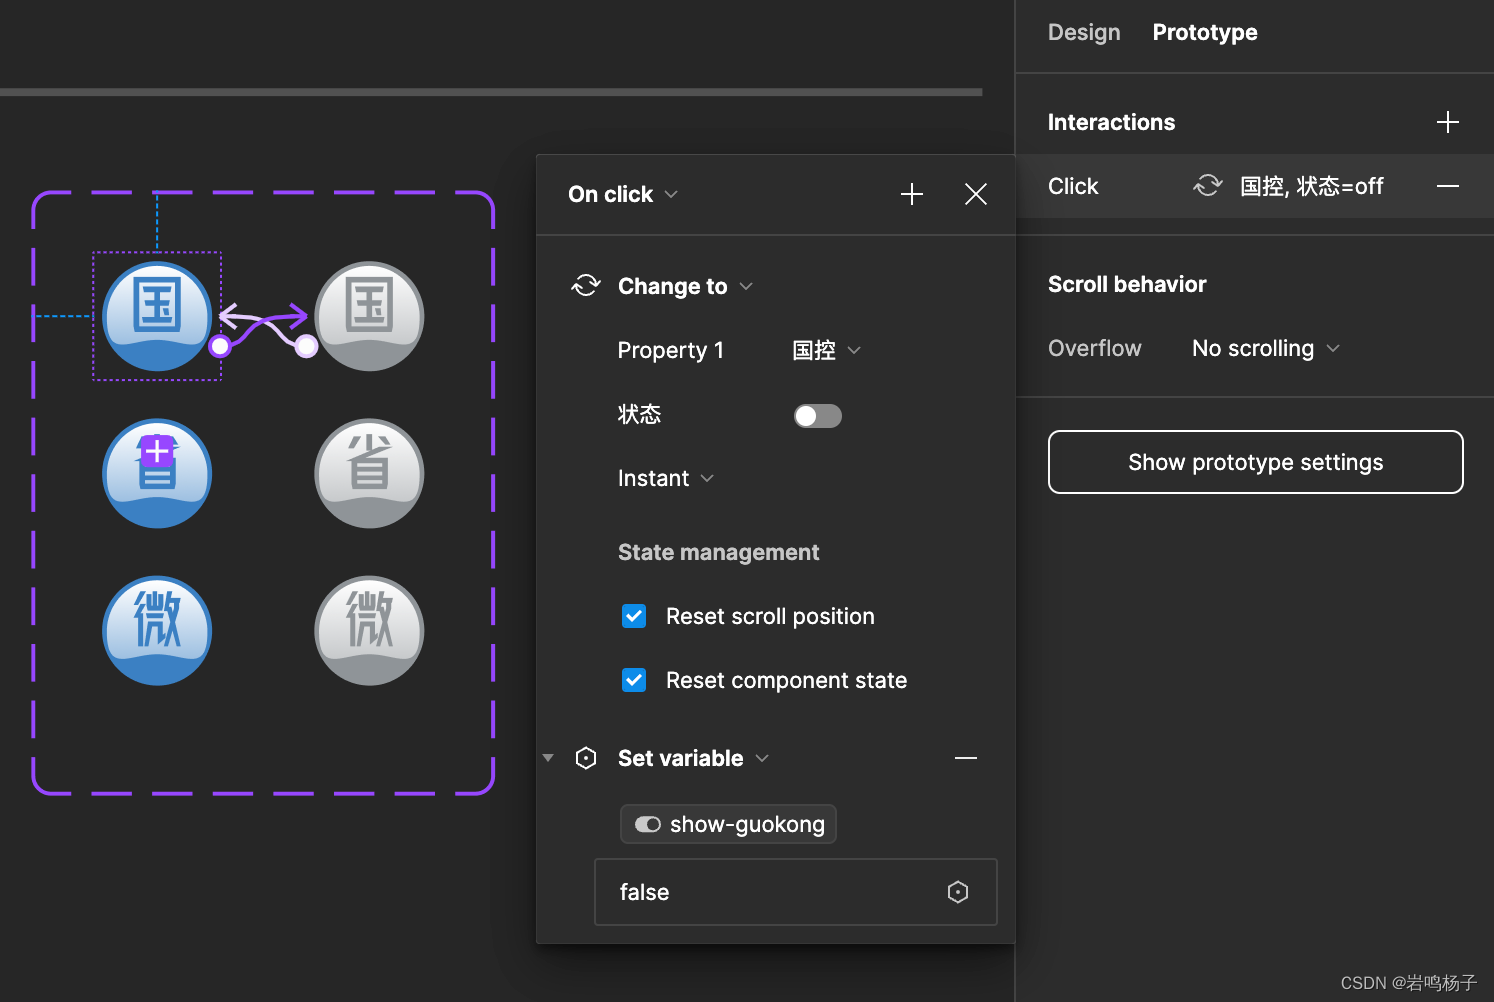Viewport: 1494px width, 1002px height.
Task: Click the show-guokong variable chip
Action: coord(728,824)
